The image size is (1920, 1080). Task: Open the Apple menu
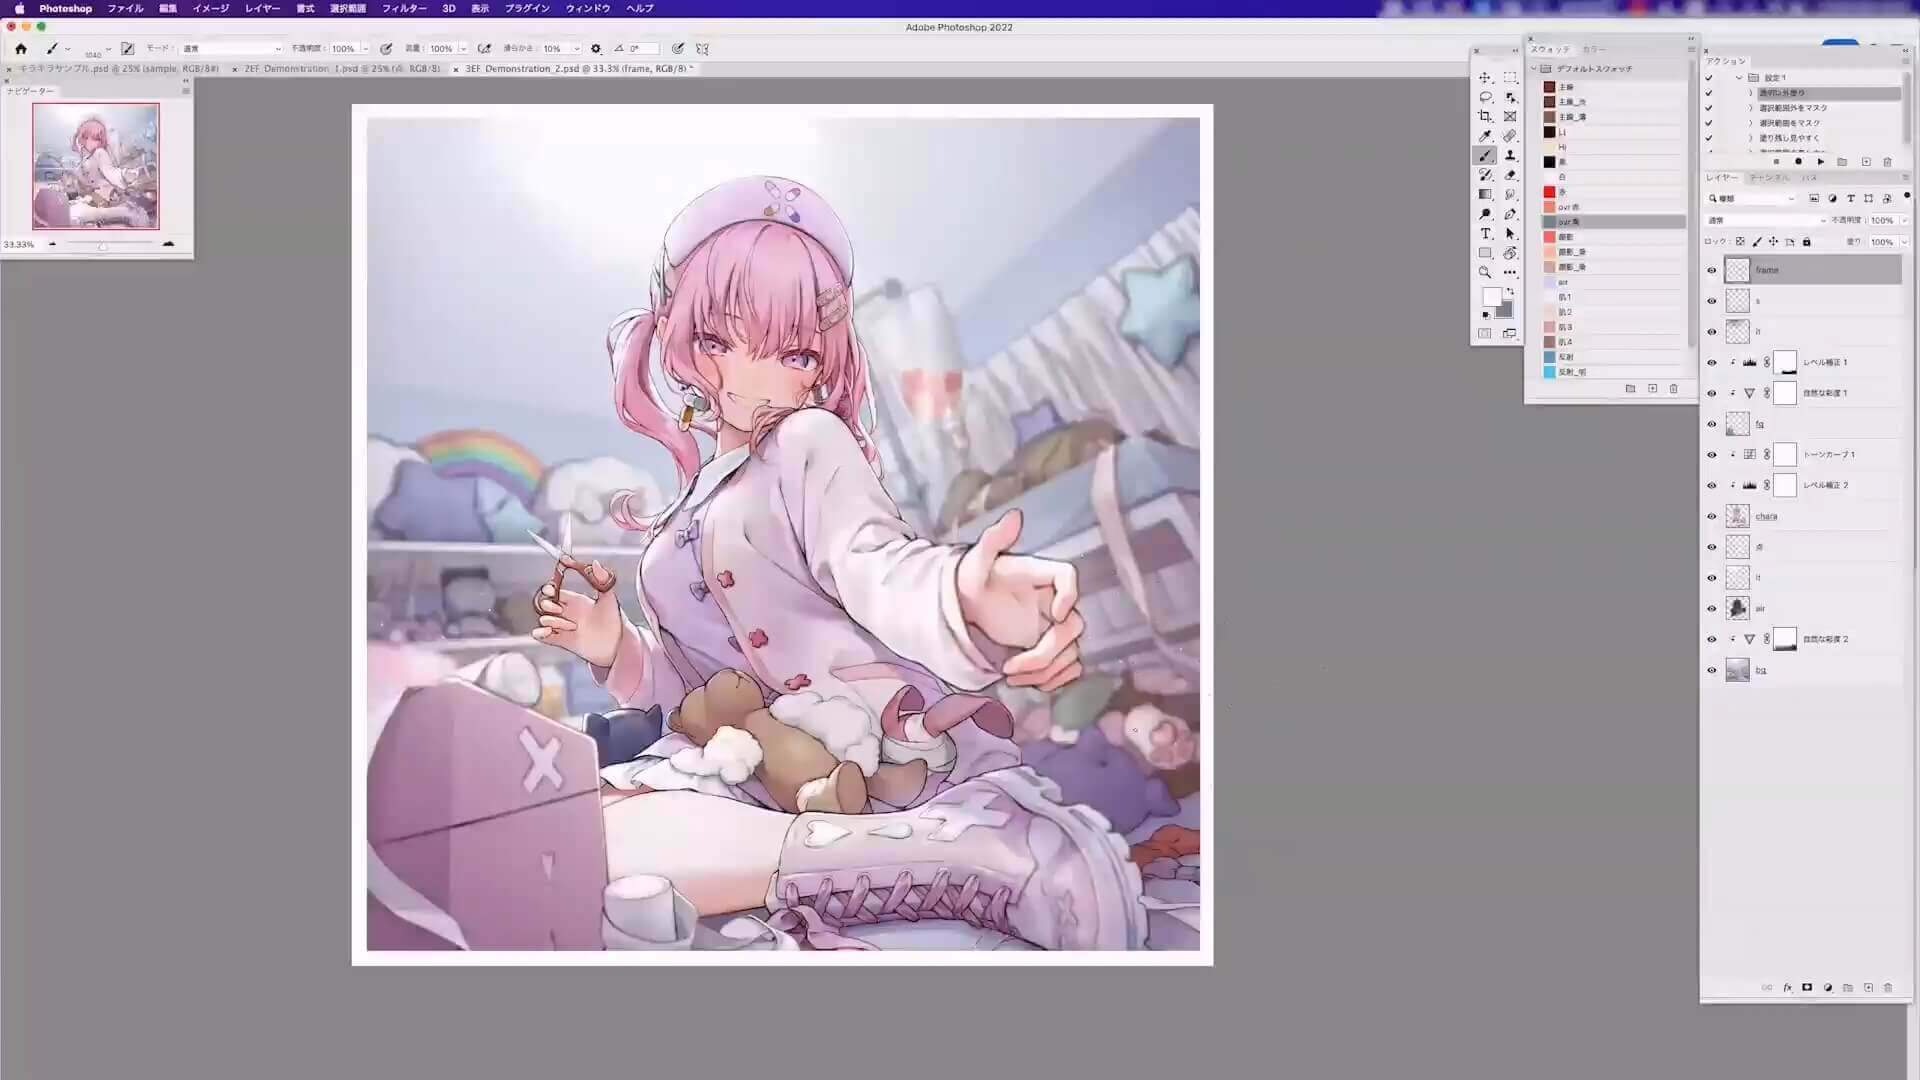pos(19,8)
